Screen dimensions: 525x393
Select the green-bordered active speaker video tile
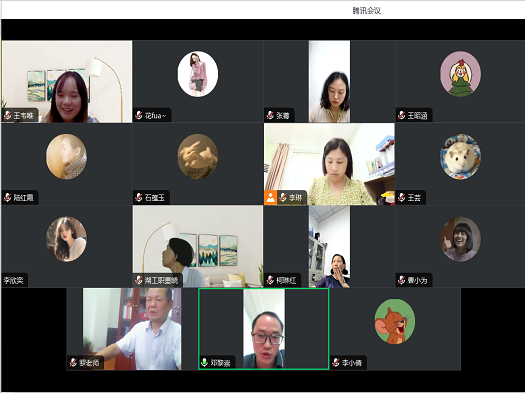[x=264, y=329]
